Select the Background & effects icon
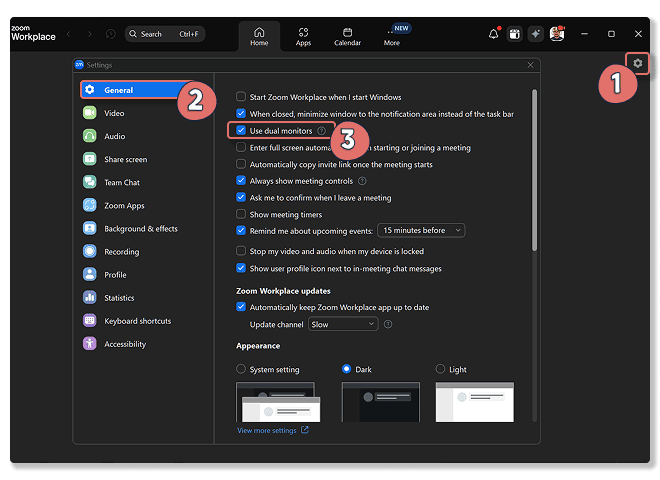The image size is (660, 480). coord(90,229)
